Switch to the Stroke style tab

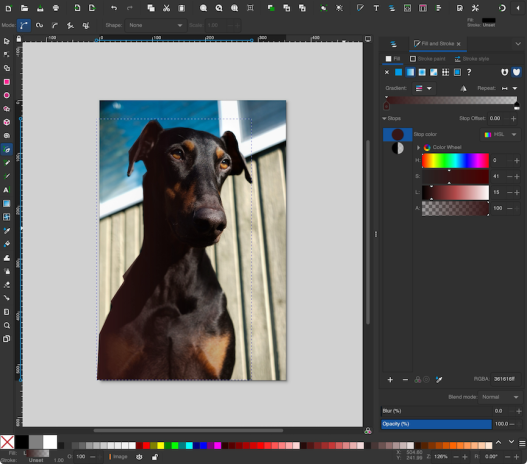click(x=472, y=59)
